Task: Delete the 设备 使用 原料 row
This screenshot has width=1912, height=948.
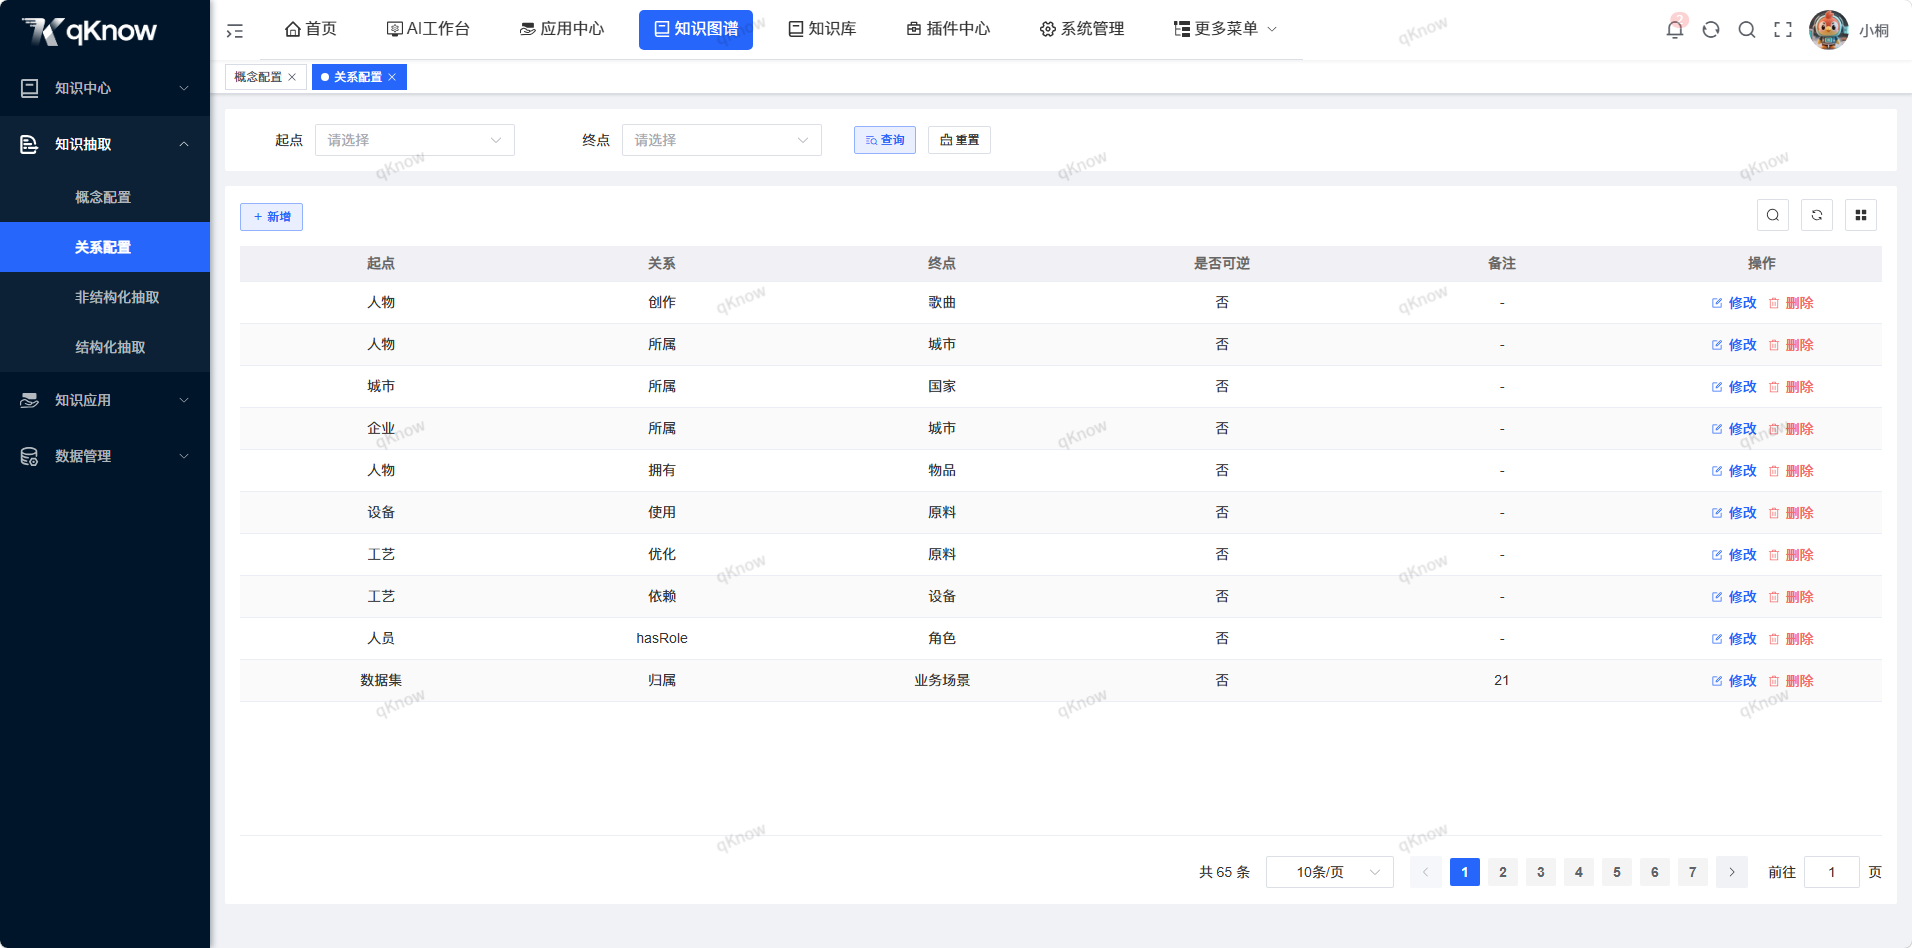Action: [1791, 513]
